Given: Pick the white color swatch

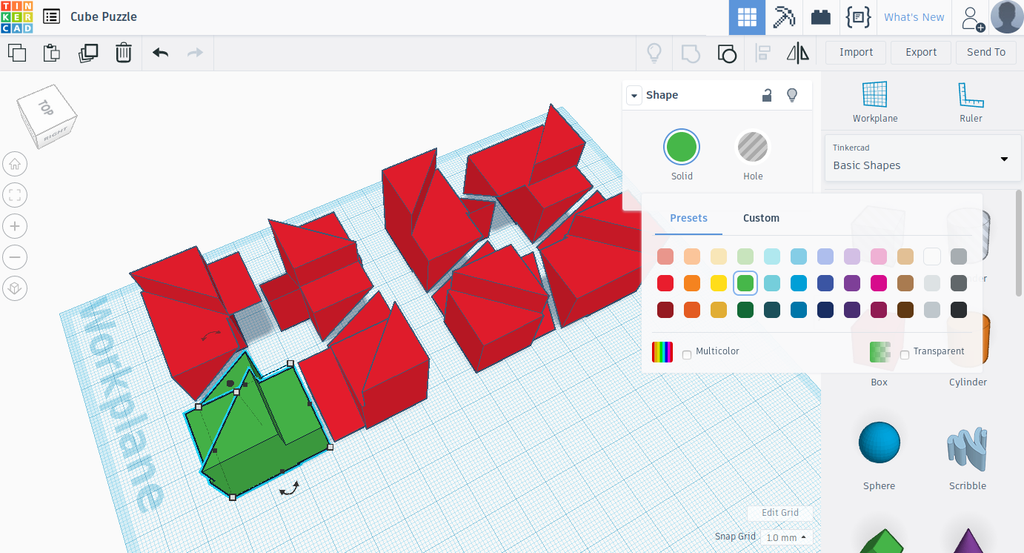Looking at the screenshot, I should coord(932,257).
